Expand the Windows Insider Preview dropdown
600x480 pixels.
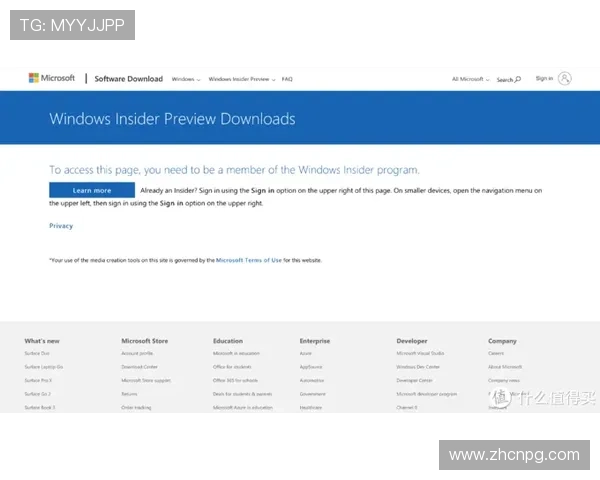pos(242,79)
